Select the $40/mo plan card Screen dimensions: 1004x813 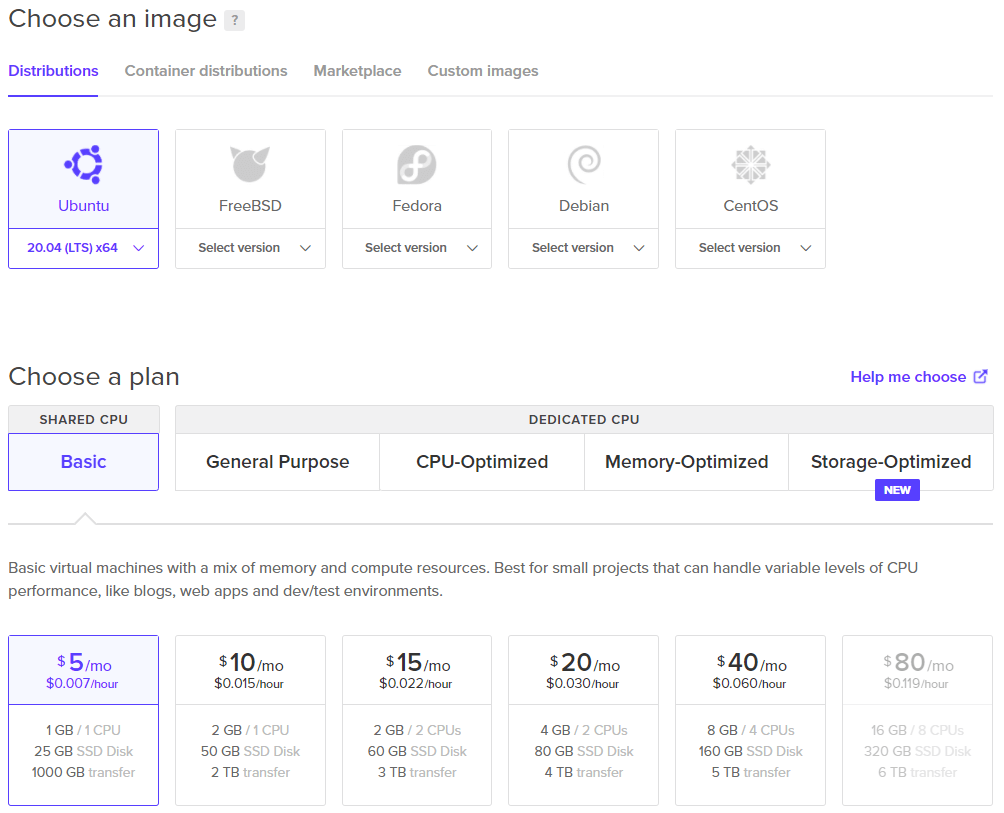coord(750,720)
